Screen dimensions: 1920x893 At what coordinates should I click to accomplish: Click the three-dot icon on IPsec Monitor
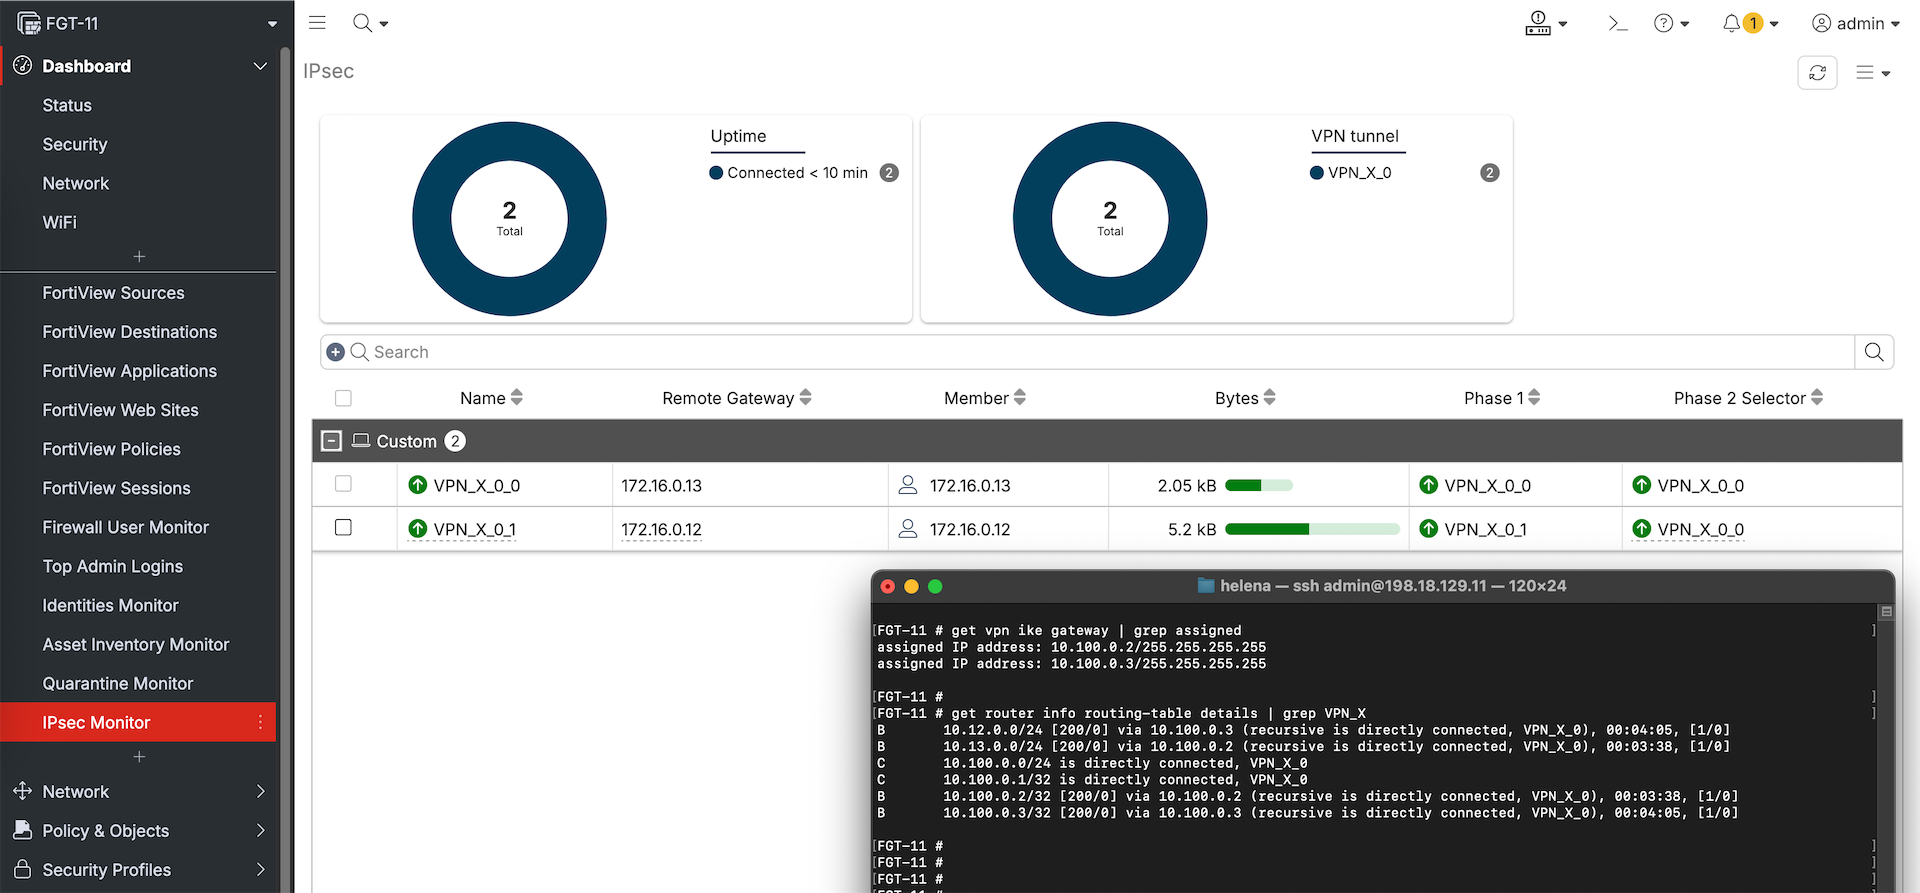[x=260, y=722]
